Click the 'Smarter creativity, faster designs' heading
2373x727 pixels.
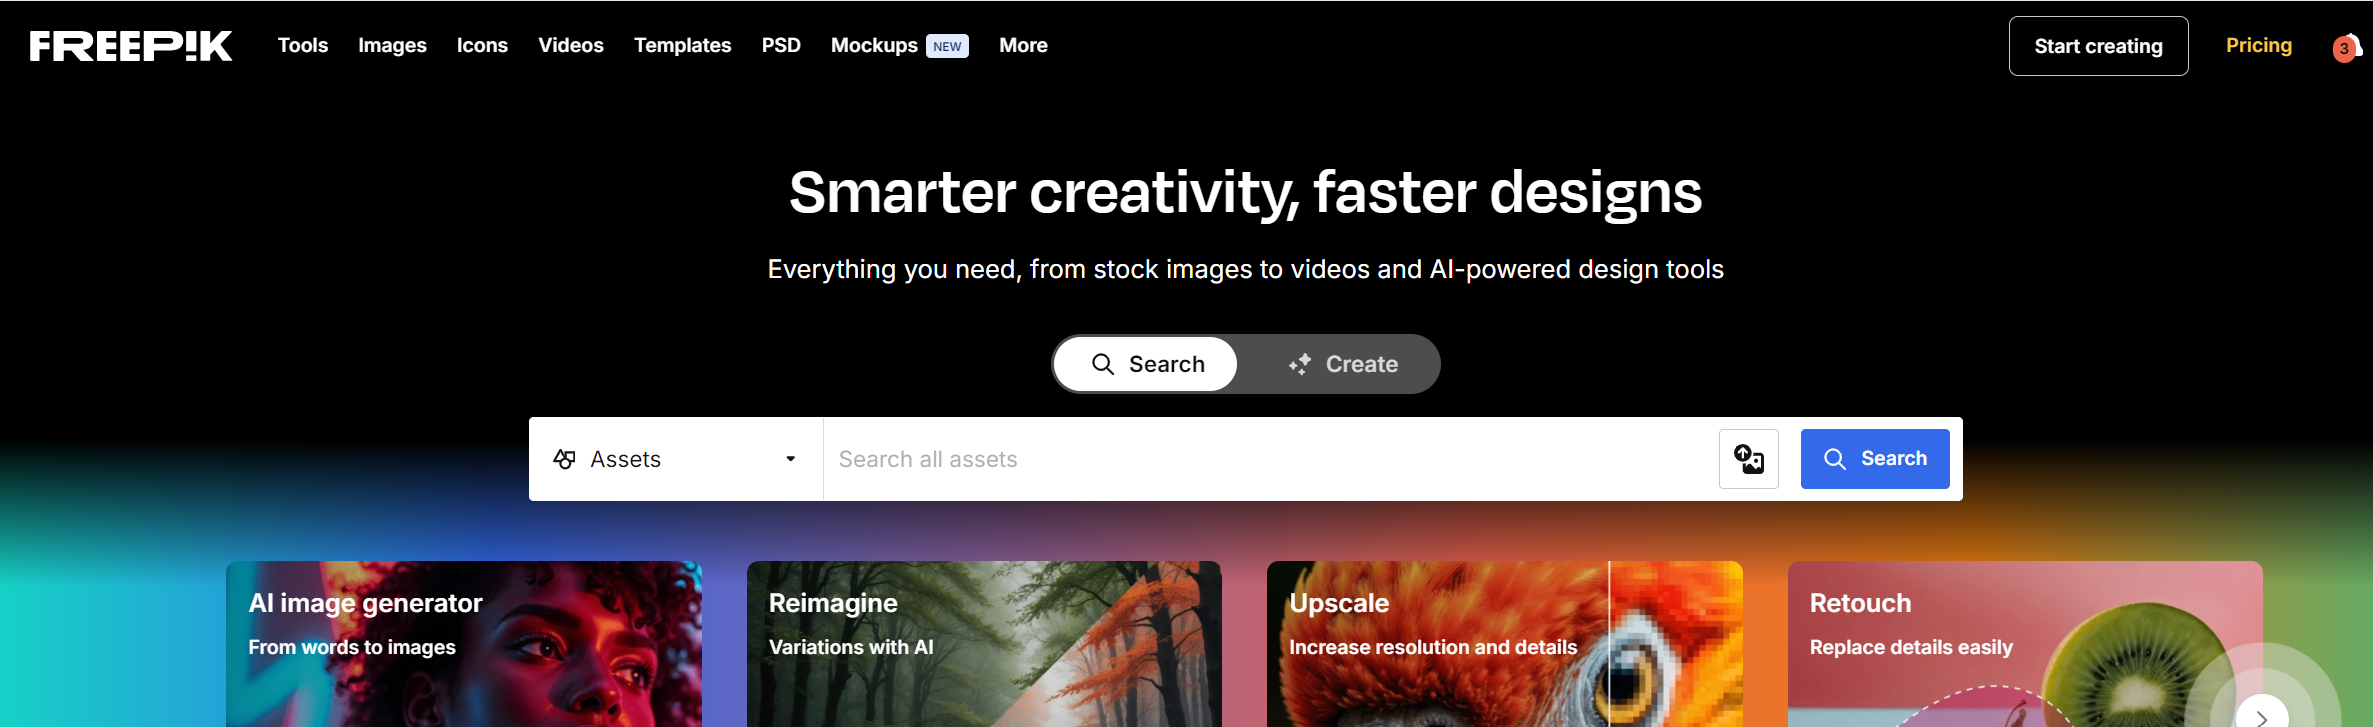pos(1245,192)
